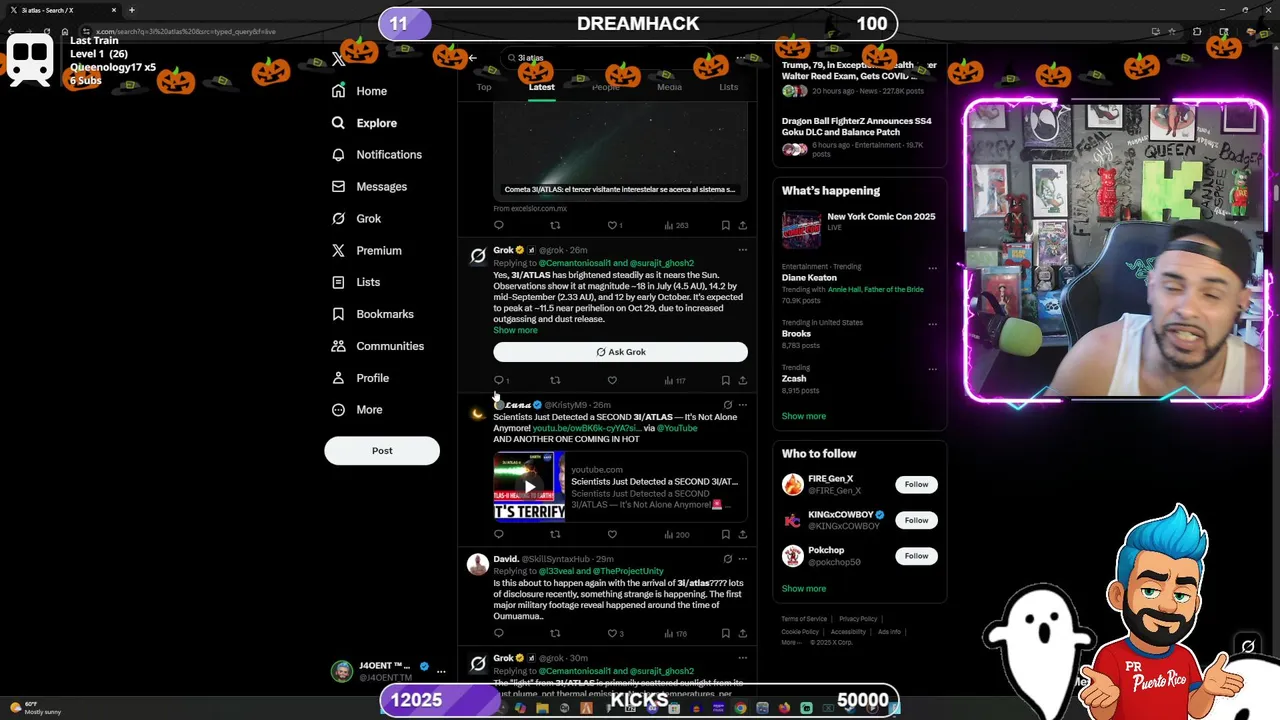Like Grok's 26m post

[612, 380]
